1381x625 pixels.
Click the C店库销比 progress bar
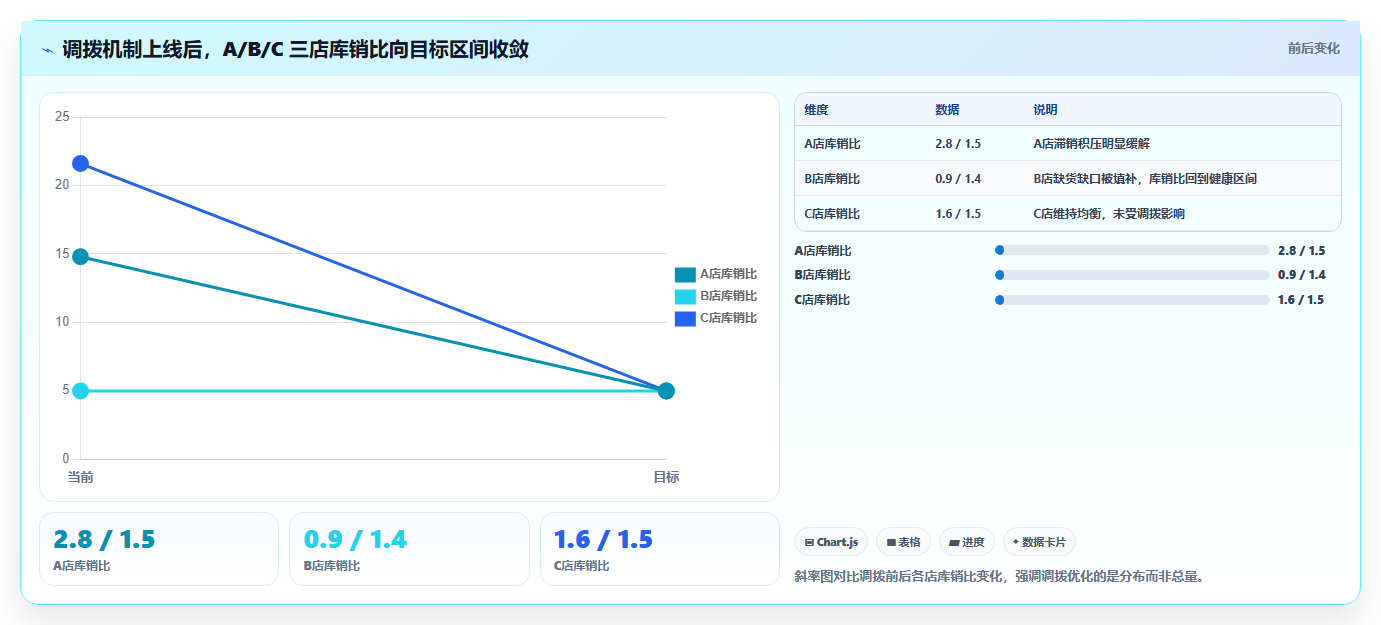1132,300
